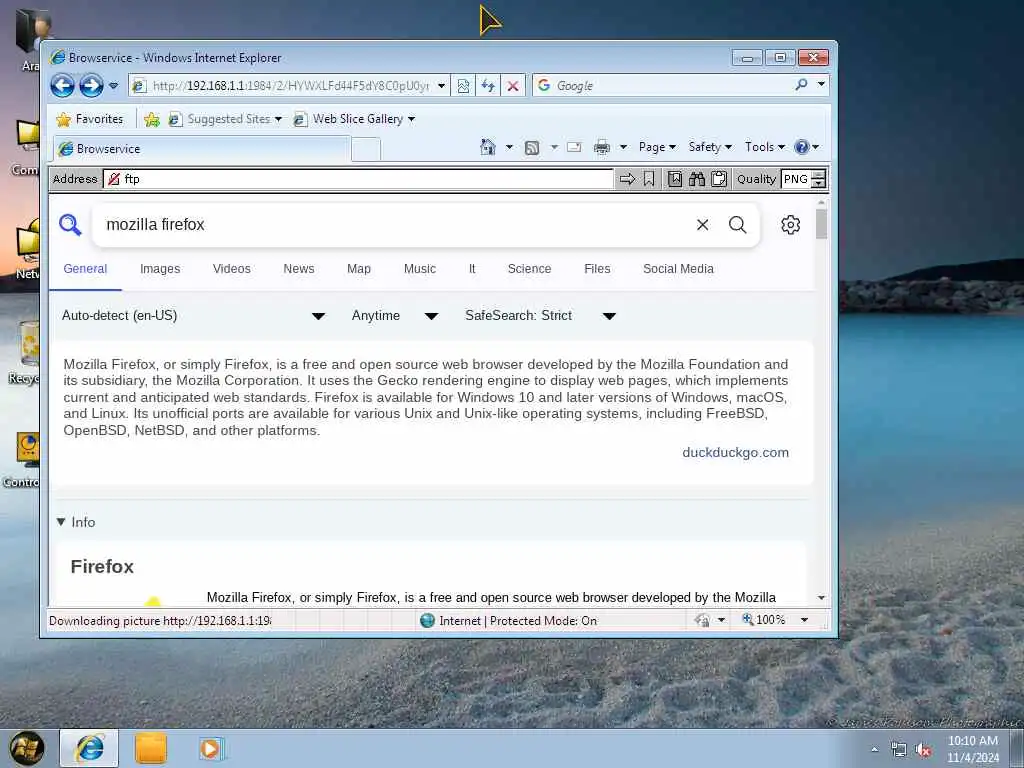The image size is (1024, 768).
Task: Click the Browservice binoculars find icon
Action: [x=697, y=179]
